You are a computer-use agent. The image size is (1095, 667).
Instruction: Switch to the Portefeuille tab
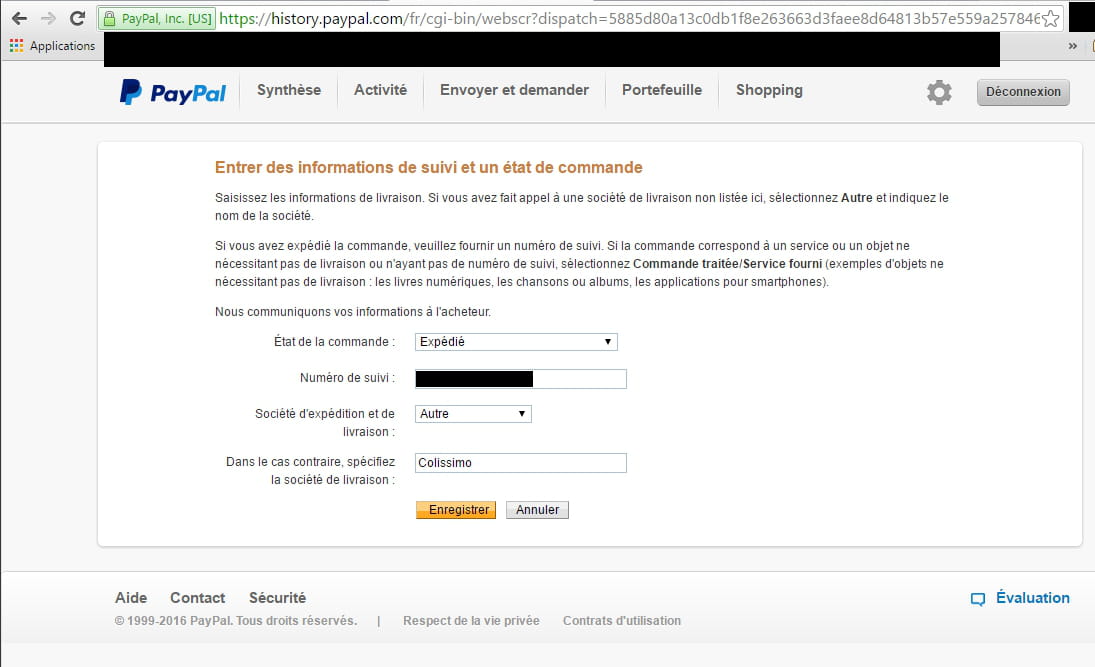tap(662, 90)
